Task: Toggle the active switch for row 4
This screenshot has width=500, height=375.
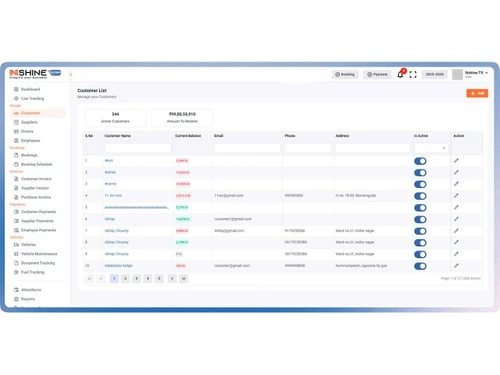Action: (x=420, y=196)
